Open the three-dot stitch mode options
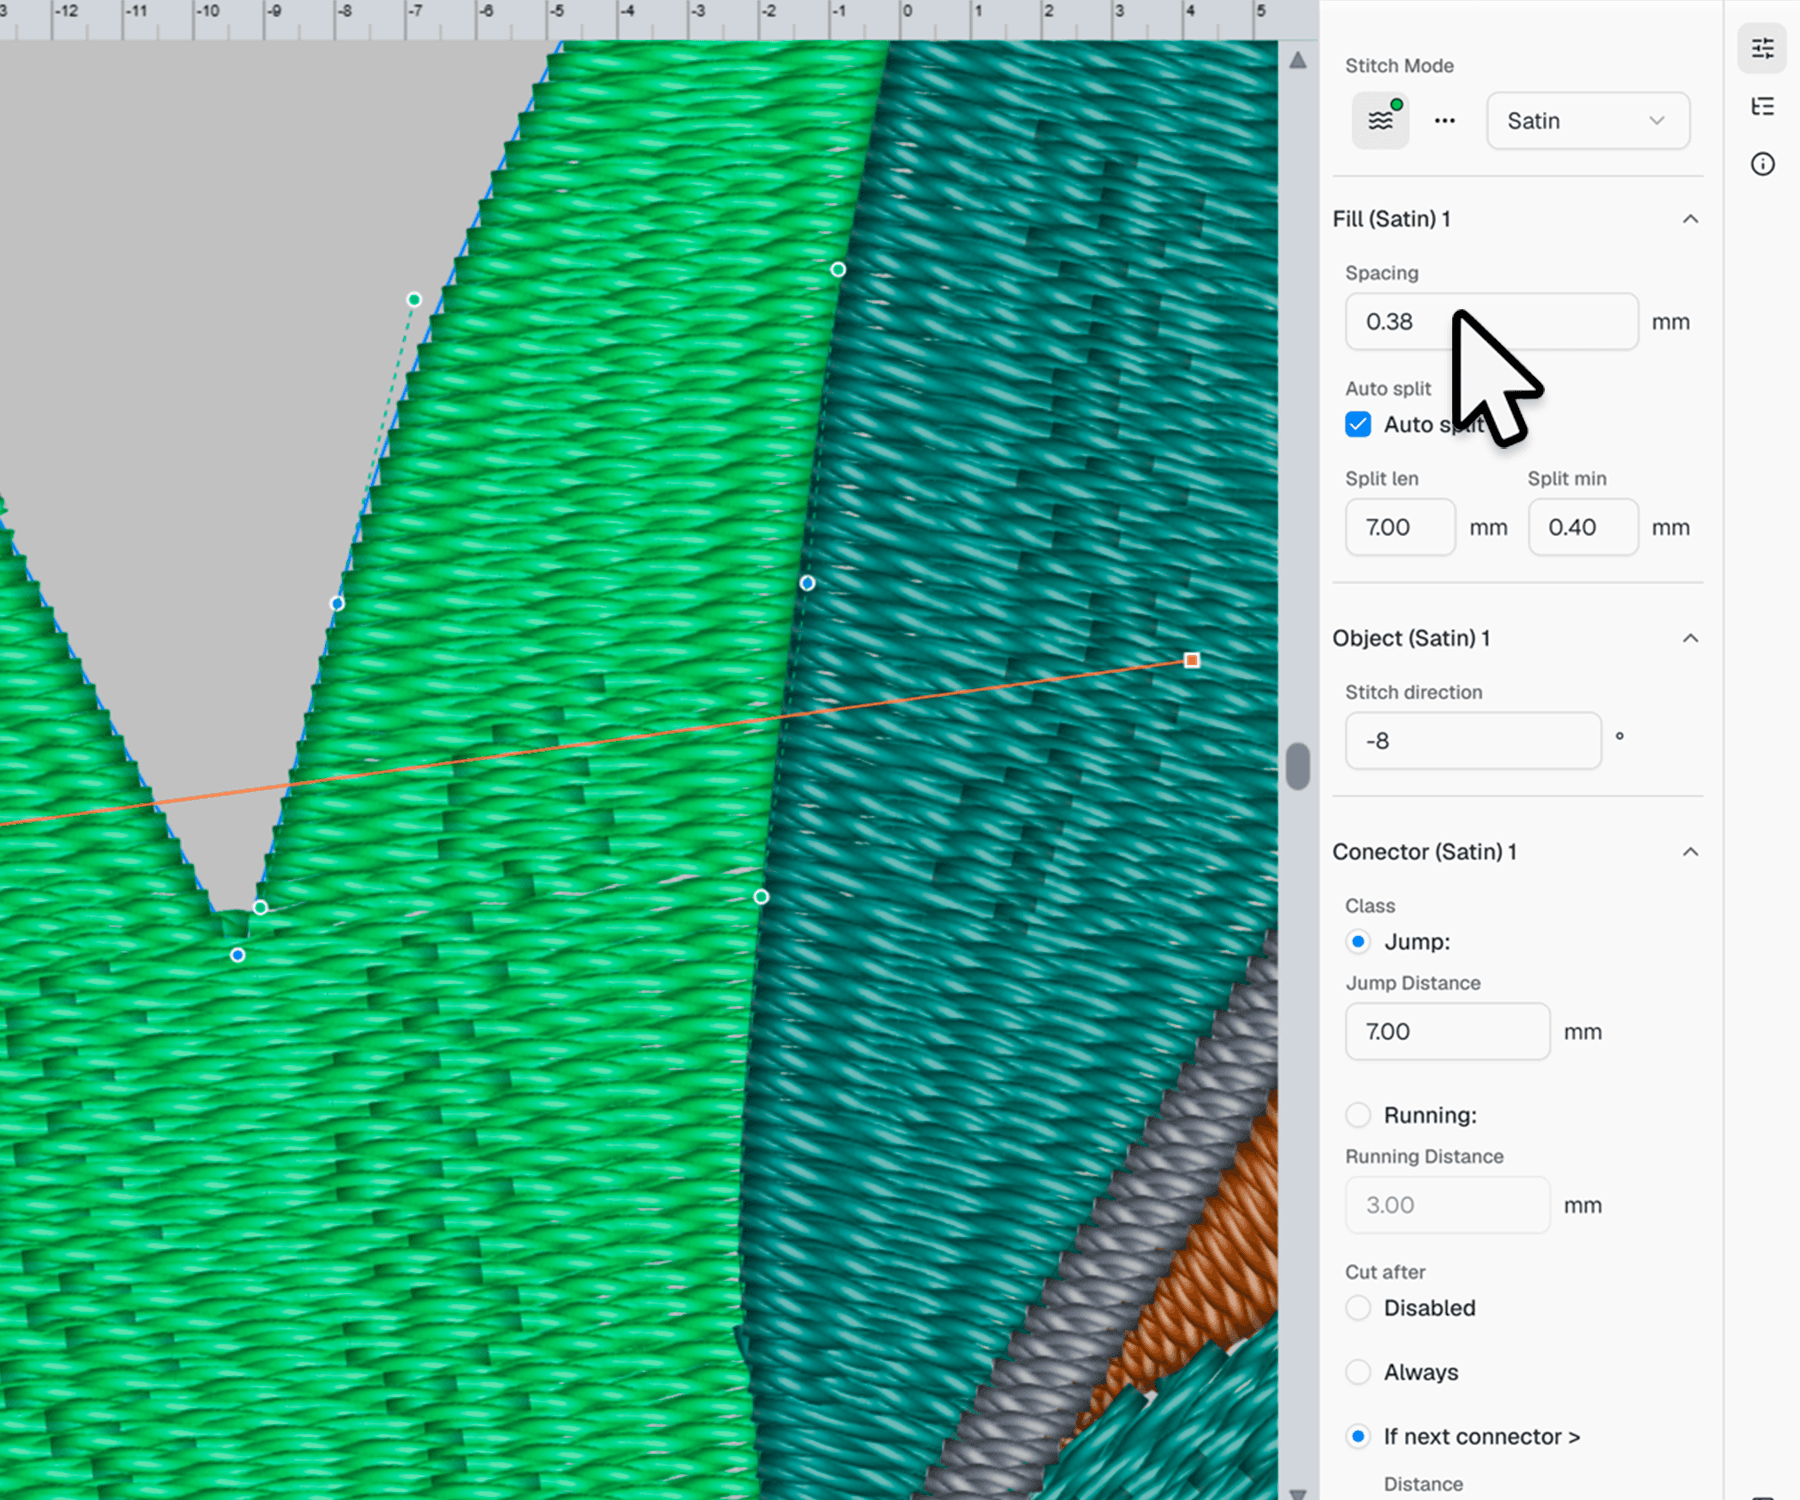This screenshot has height=1500, width=1800. click(1444, 121)
